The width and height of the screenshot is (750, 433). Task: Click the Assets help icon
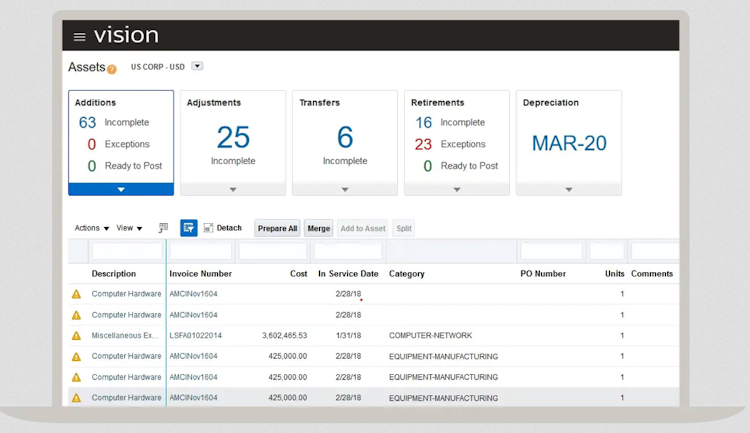click(x=112, y=69)
